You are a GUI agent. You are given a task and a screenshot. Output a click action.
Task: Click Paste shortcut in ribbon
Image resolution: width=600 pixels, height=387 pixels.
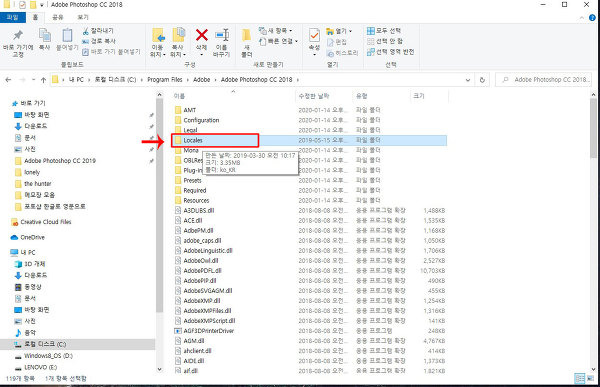(111, 51)
